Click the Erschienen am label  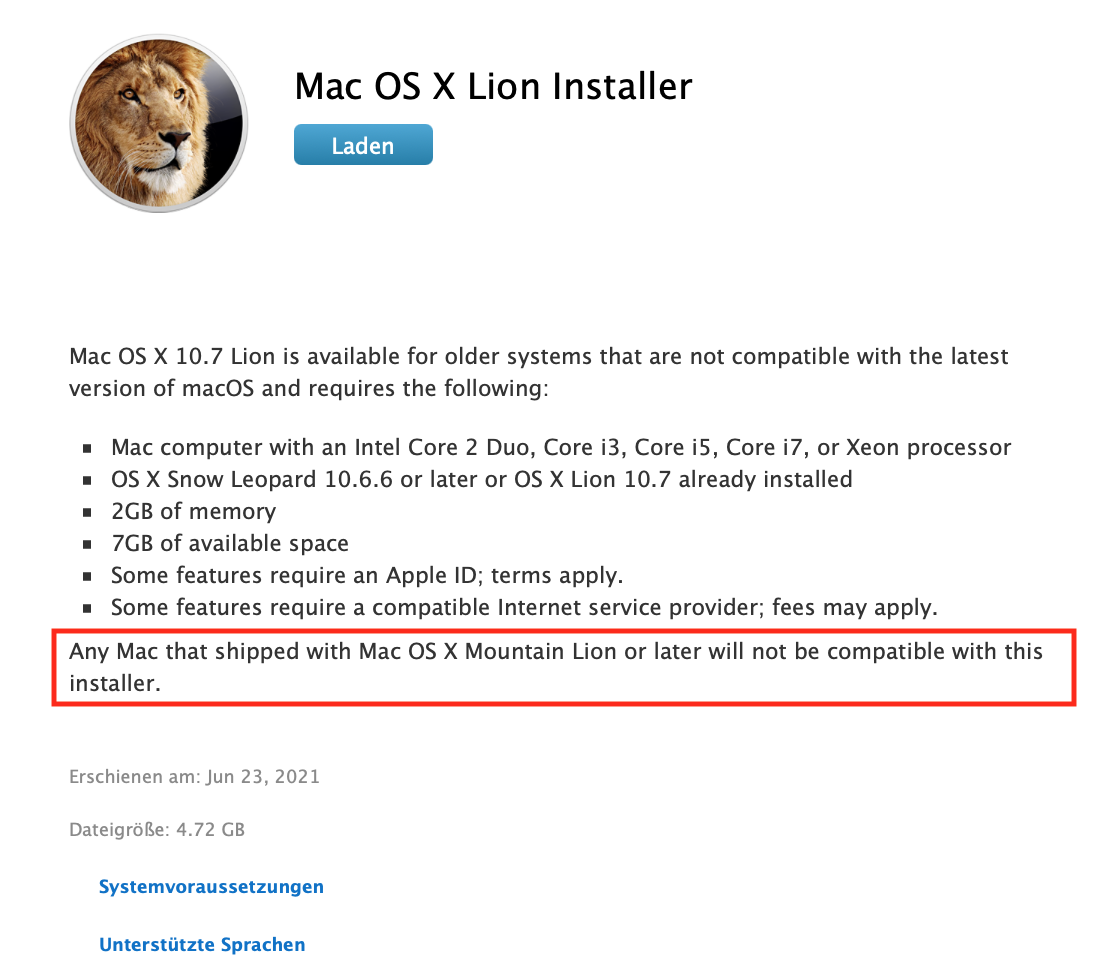coord(135,777)
